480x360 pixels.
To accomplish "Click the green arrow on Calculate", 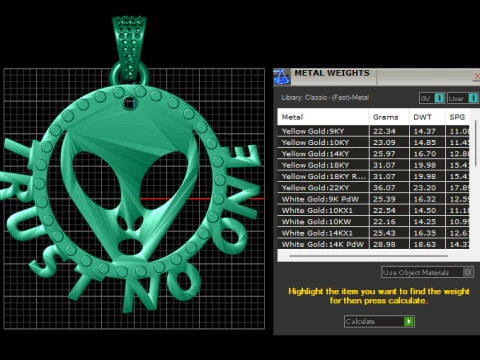I will [409, 321].
